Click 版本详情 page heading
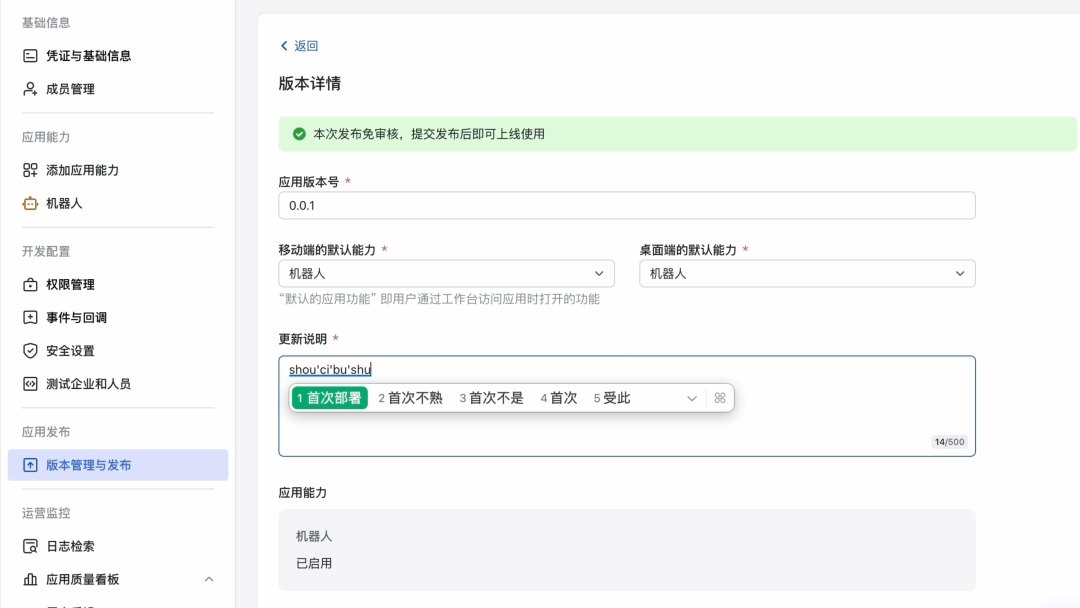This screenshot has width=1080, height=608. (x=309, y=83)
